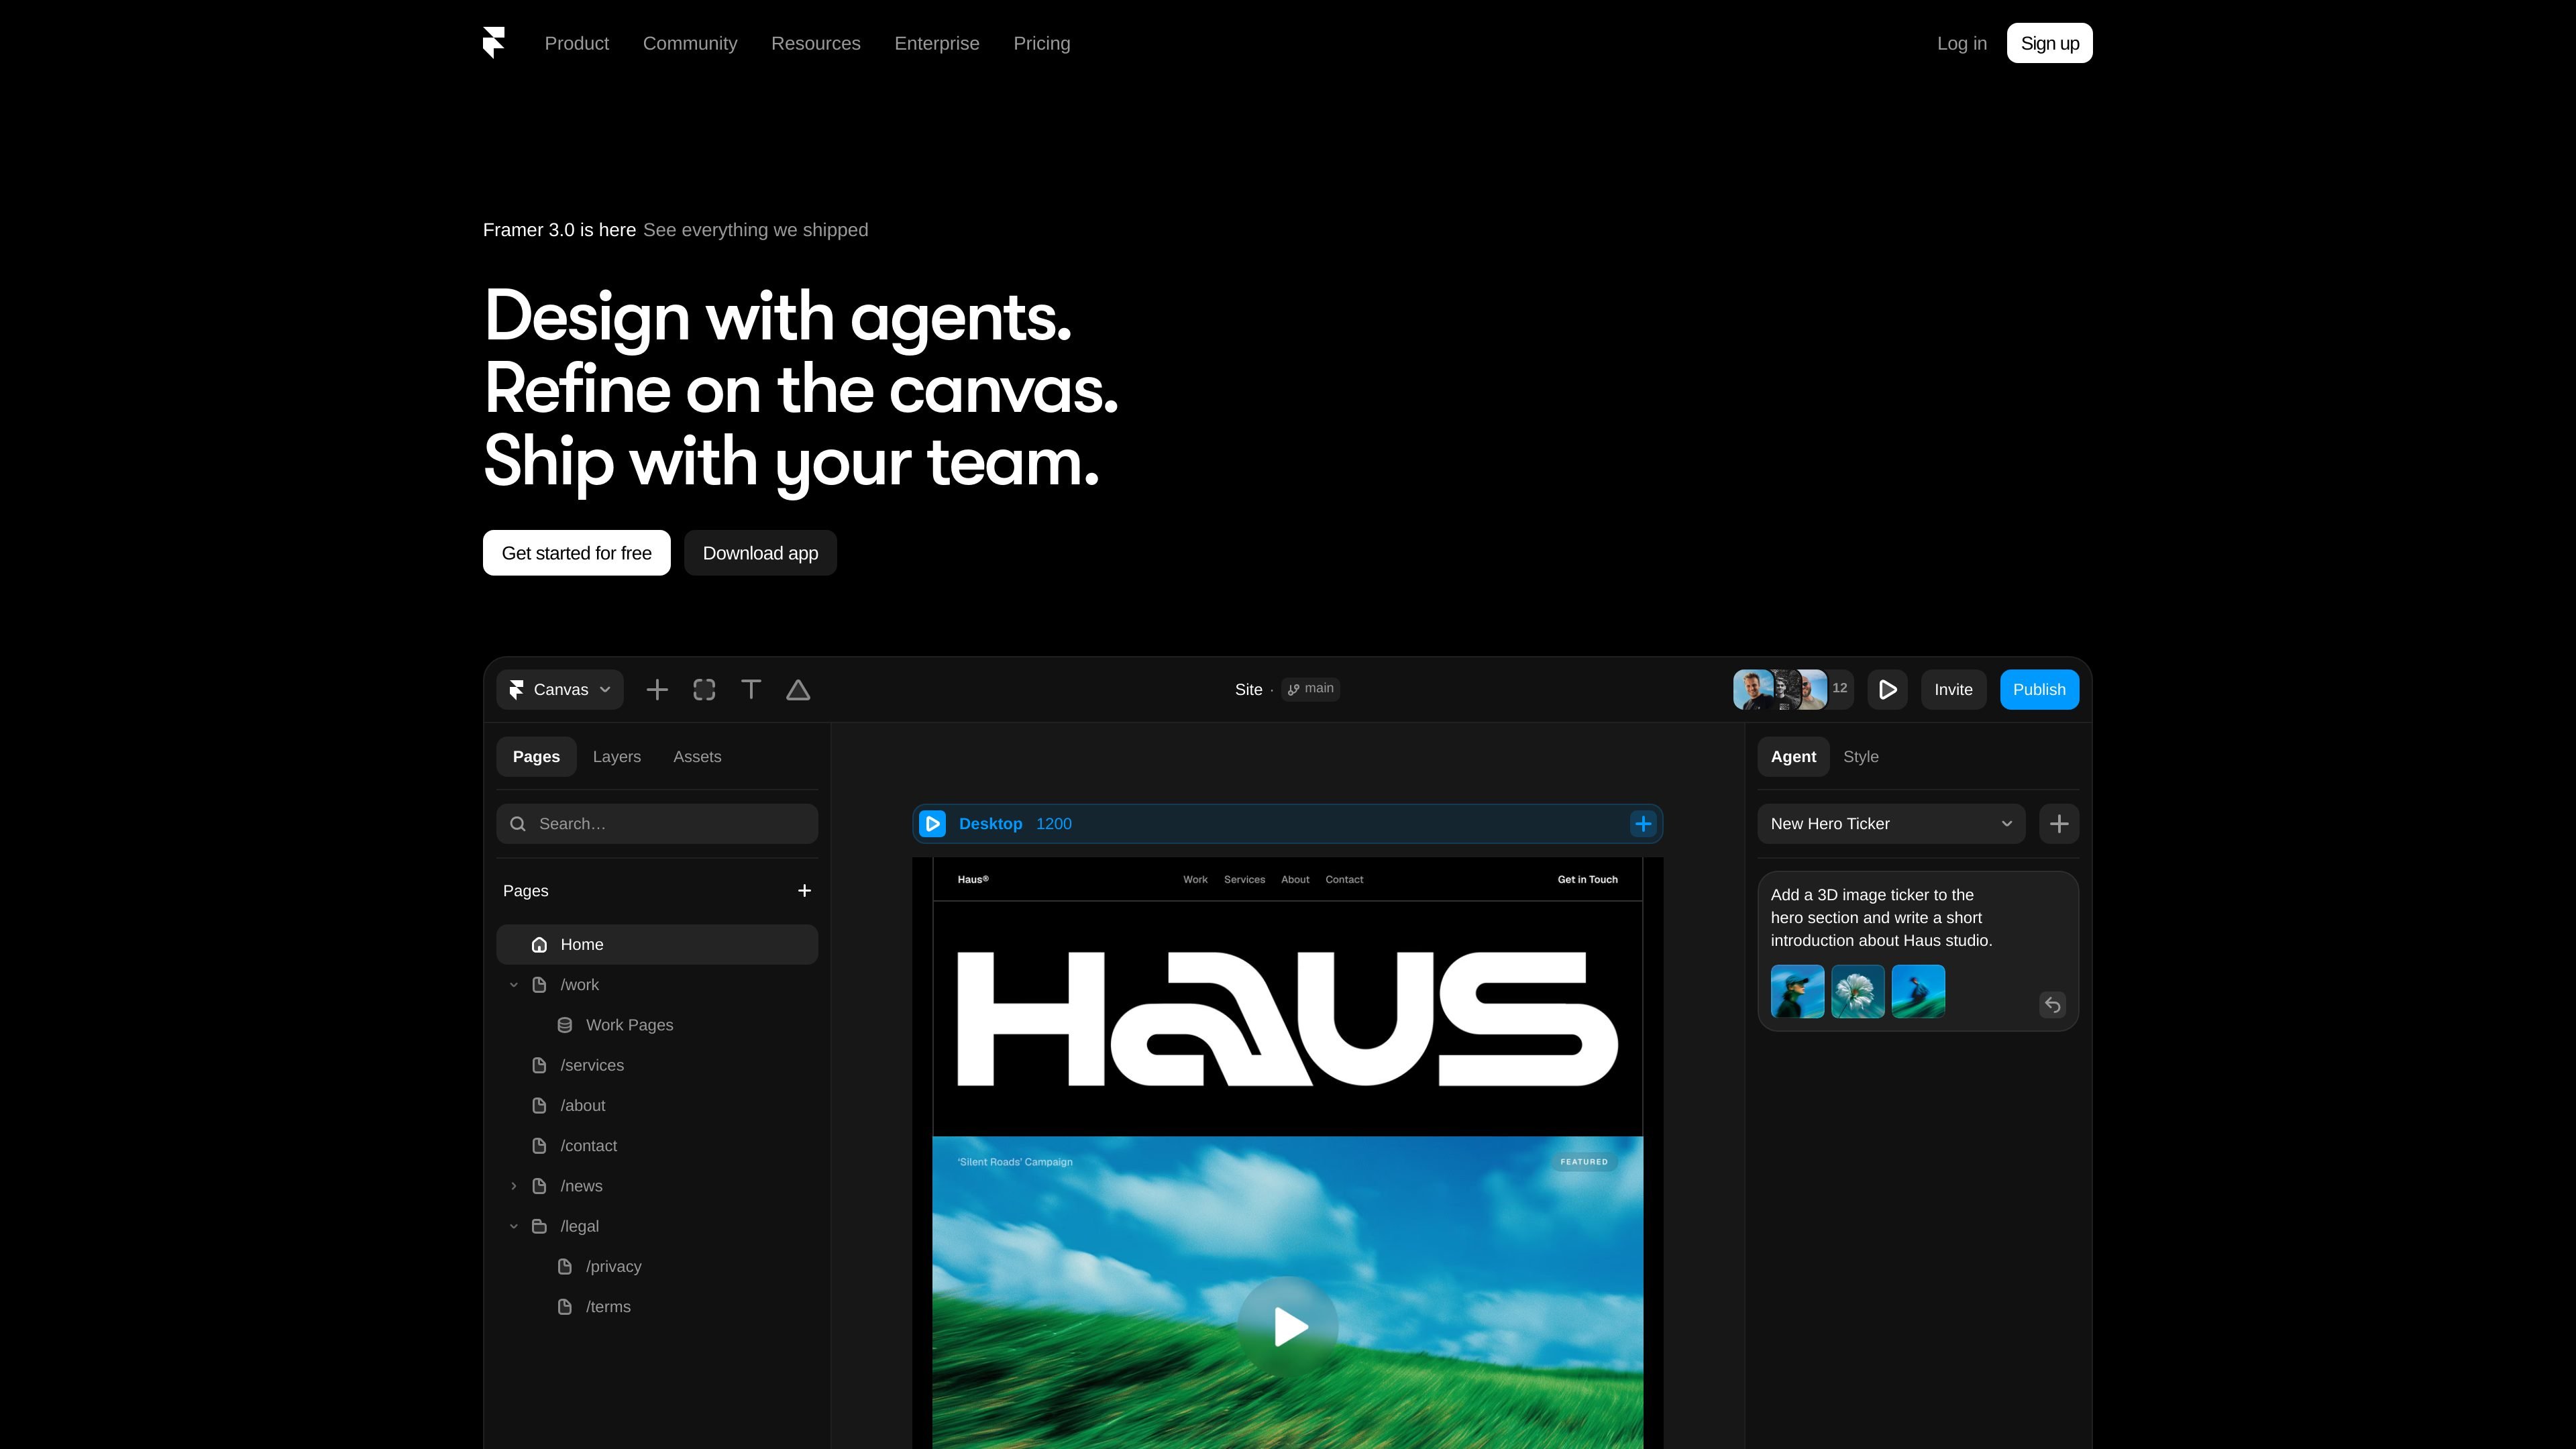
Task: Click the Desktop breakpoint play icon
Action: [x=932, y=824]
